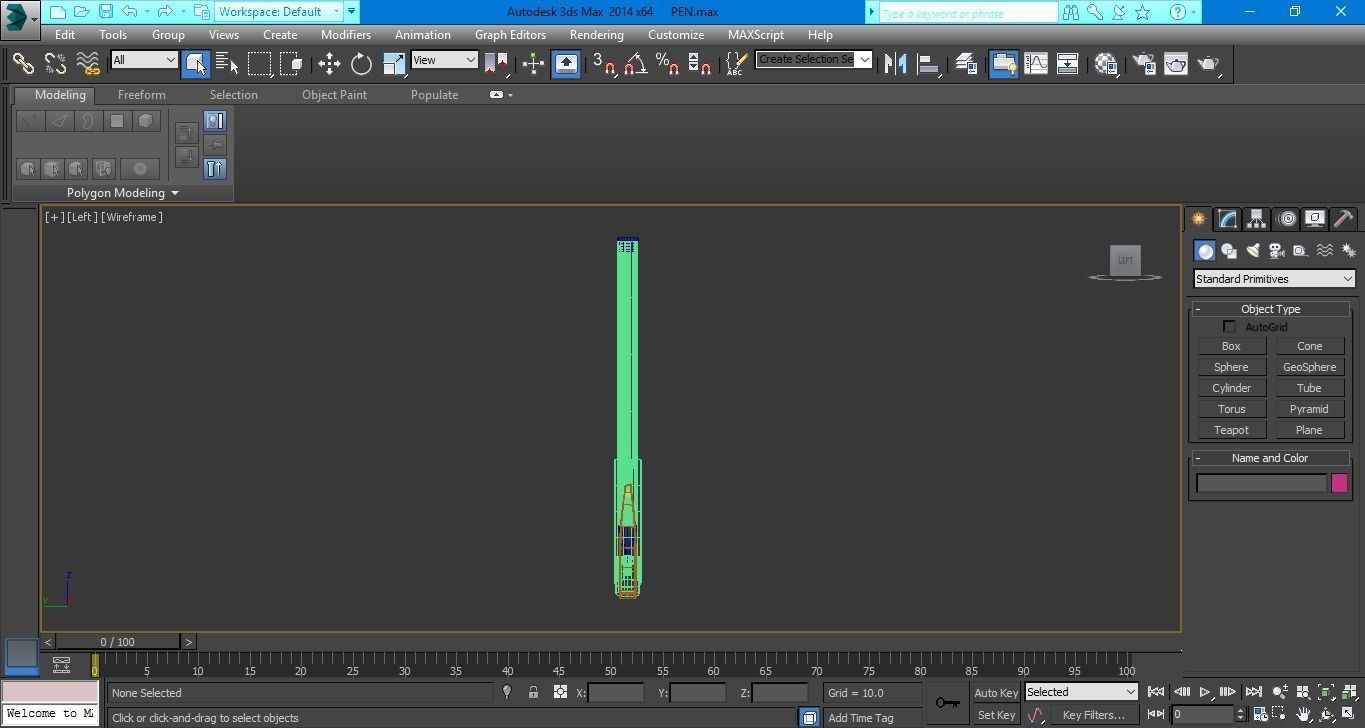Select the Move tool

pos(329,63)
